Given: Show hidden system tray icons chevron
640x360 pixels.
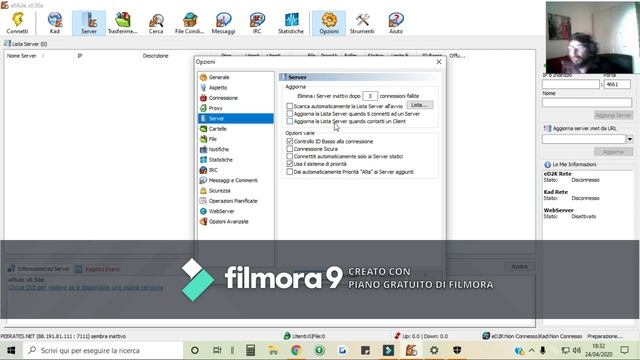Looking at the screenshot, I should pos(531,350).
